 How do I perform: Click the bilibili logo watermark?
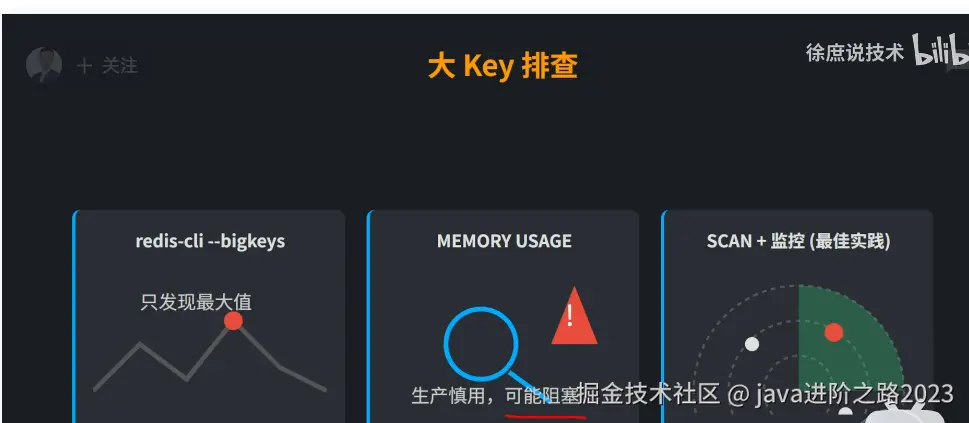[x=941, y=52]
